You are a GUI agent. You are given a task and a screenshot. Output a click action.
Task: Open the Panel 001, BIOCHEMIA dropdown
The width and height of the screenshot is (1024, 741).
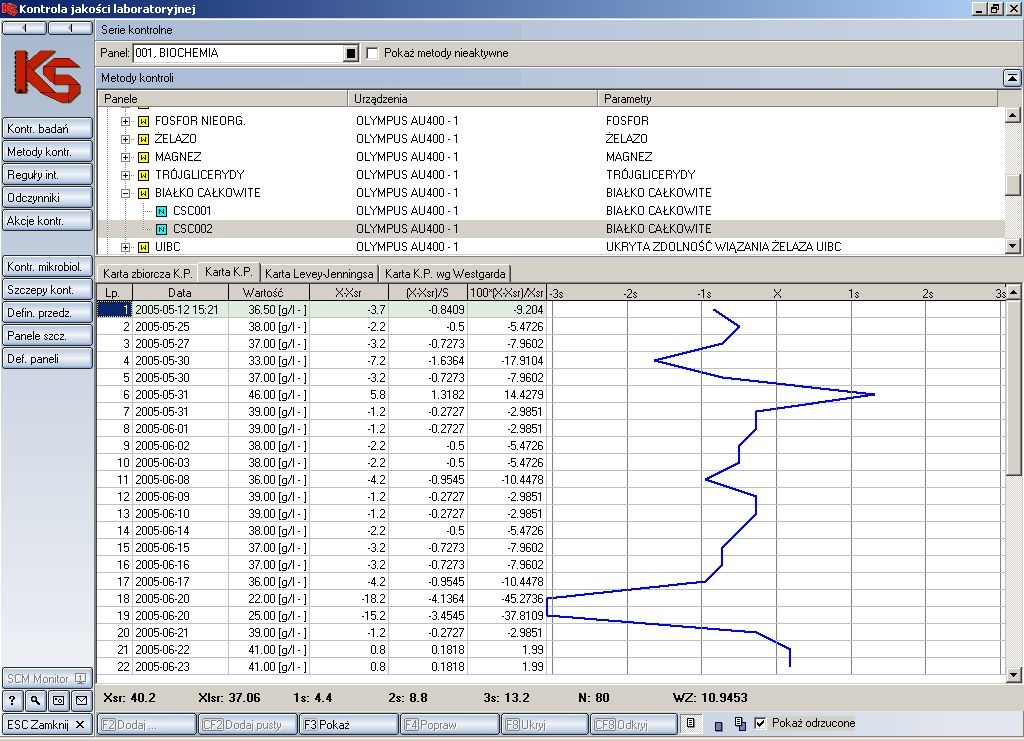point(351,53)
